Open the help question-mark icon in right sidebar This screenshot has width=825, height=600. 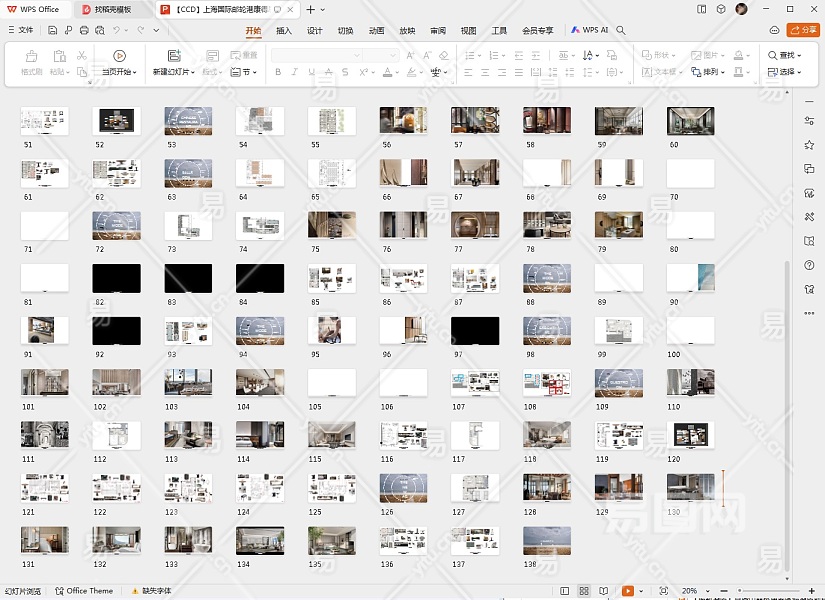pos(809,264)
